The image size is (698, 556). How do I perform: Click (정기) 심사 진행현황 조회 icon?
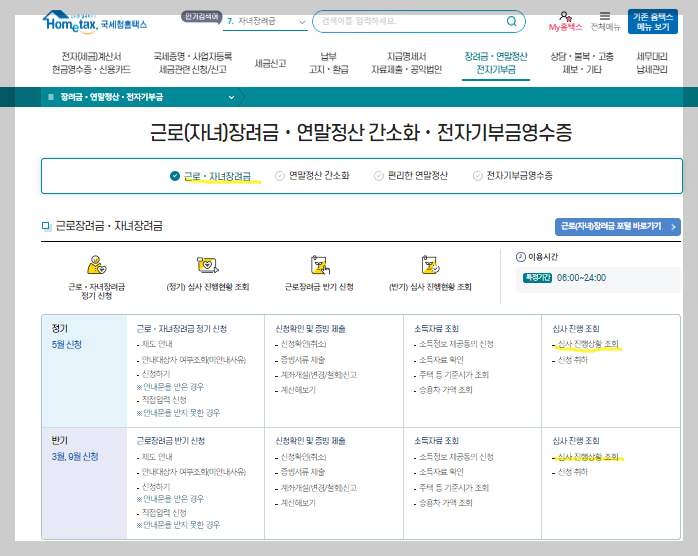[x=208, y=264]
